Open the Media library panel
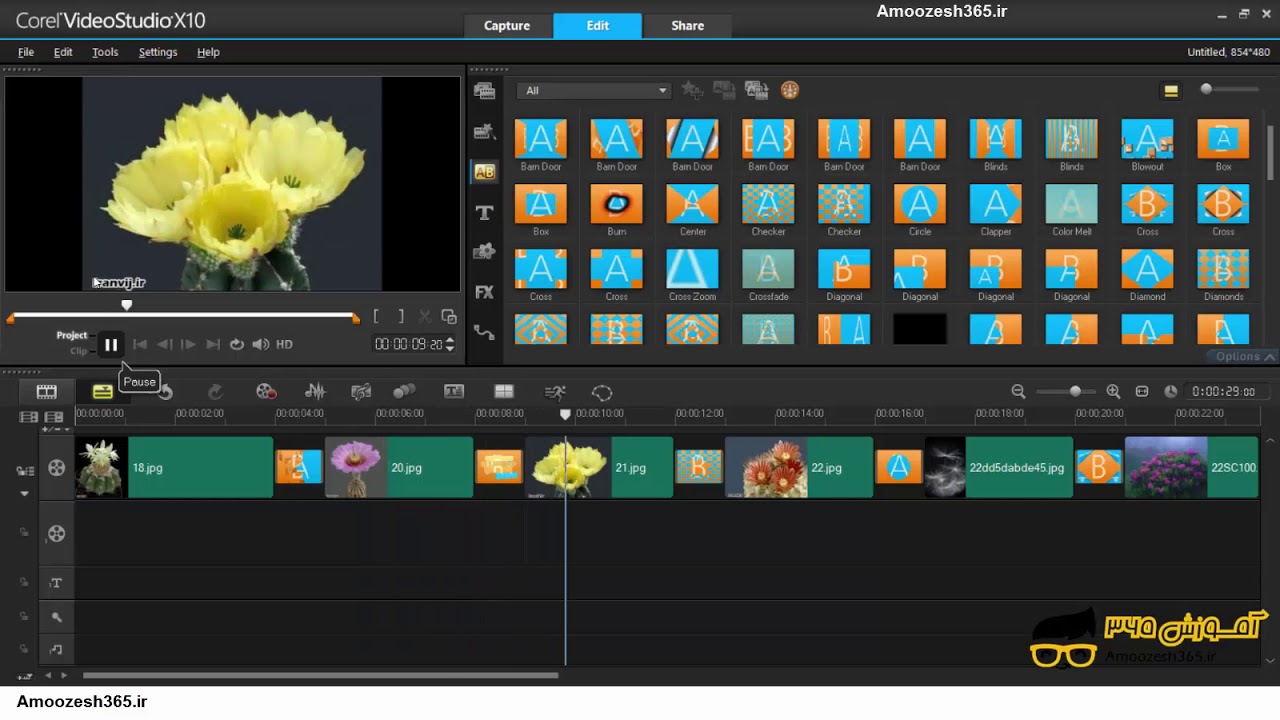This screenshot has width=1280, height=720. point(485,91)
